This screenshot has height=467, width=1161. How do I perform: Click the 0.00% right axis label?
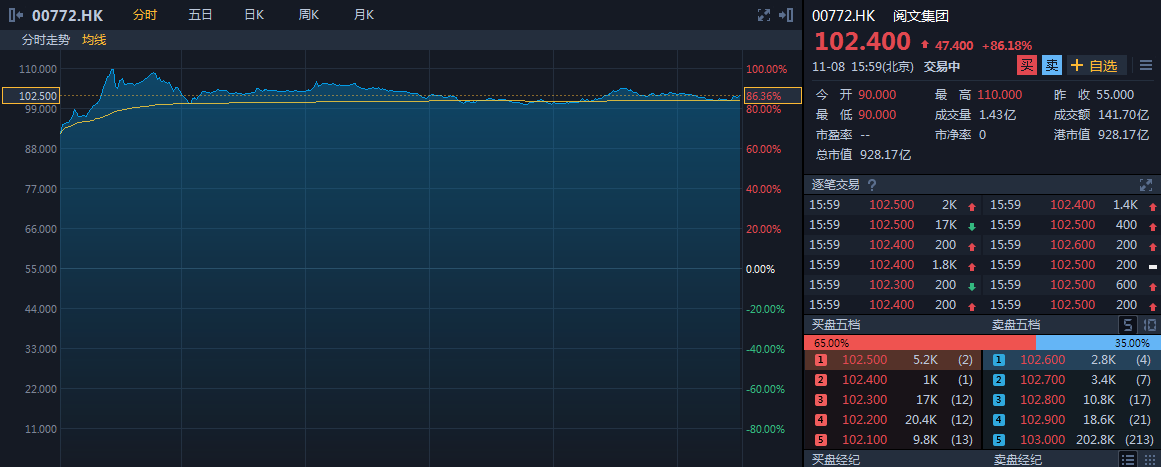[760, 269]
